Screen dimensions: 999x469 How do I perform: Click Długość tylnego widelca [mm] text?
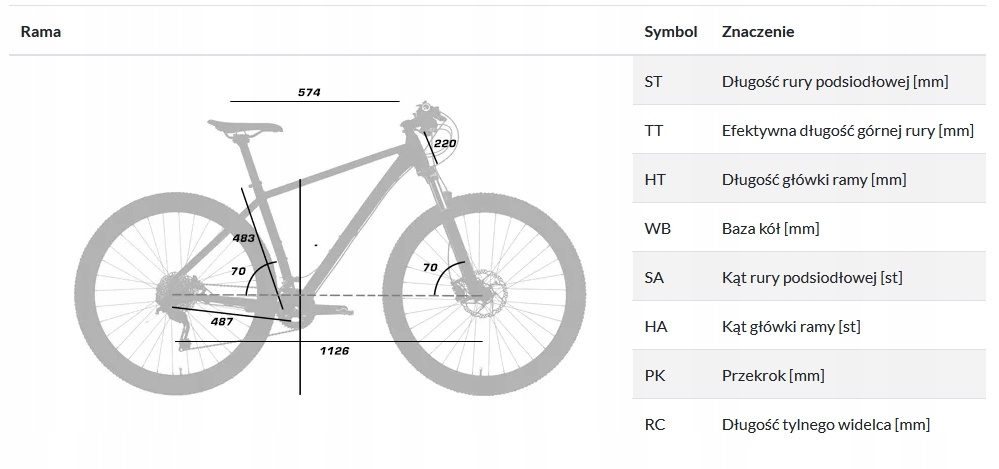coord(826,424)
